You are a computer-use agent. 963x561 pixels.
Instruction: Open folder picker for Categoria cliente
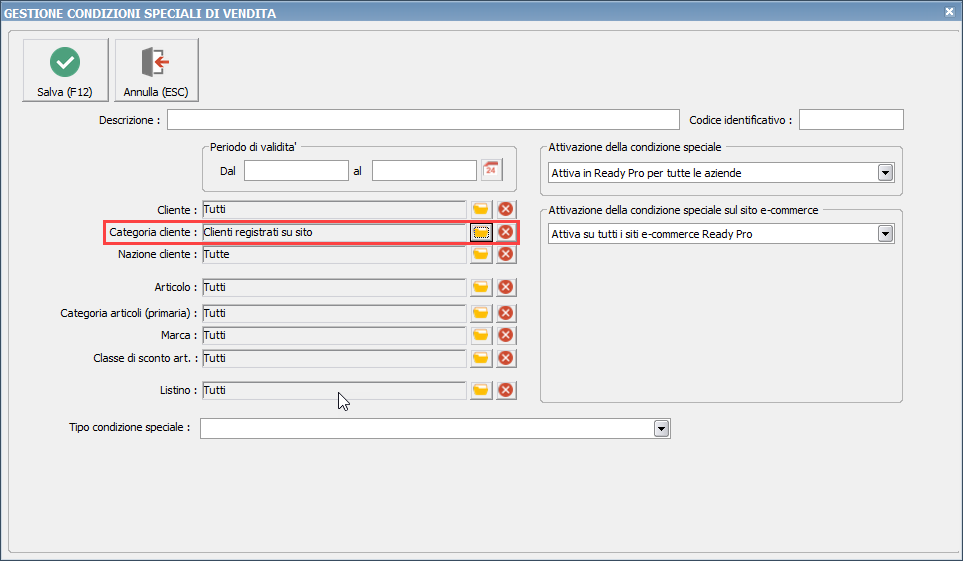tap(481, 232)
